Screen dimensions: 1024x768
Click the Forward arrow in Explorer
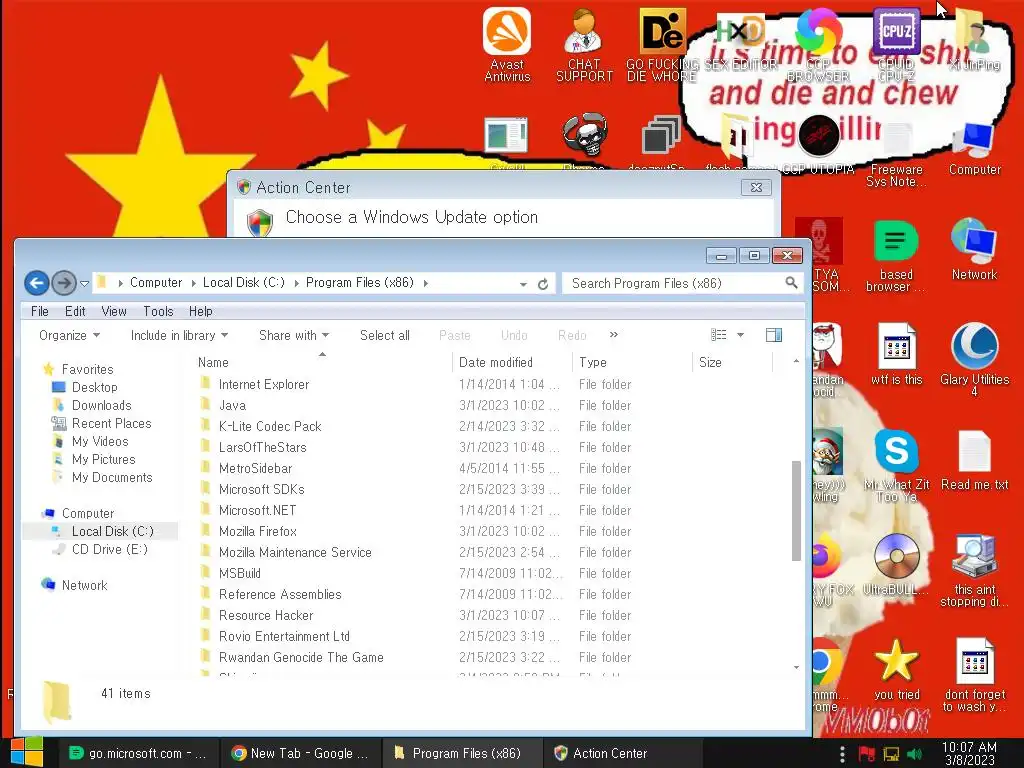(63, 283)
